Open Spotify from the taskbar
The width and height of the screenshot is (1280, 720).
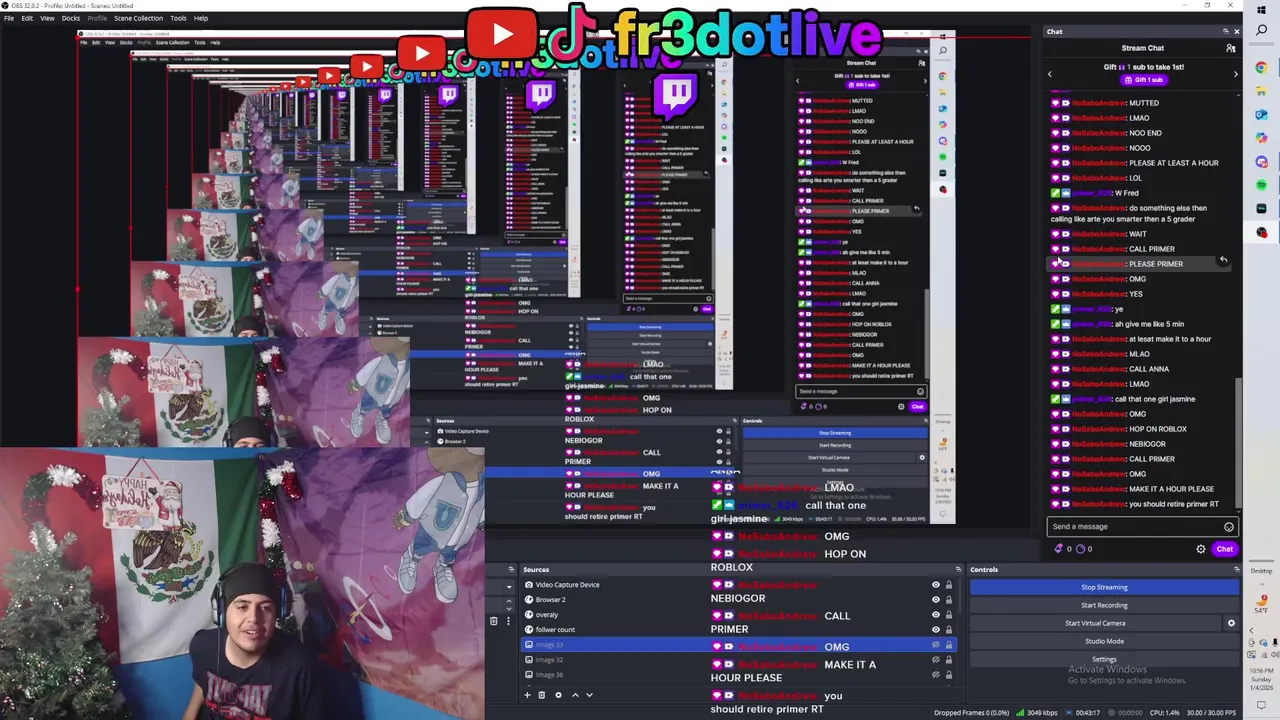(x=1261, y=185)
